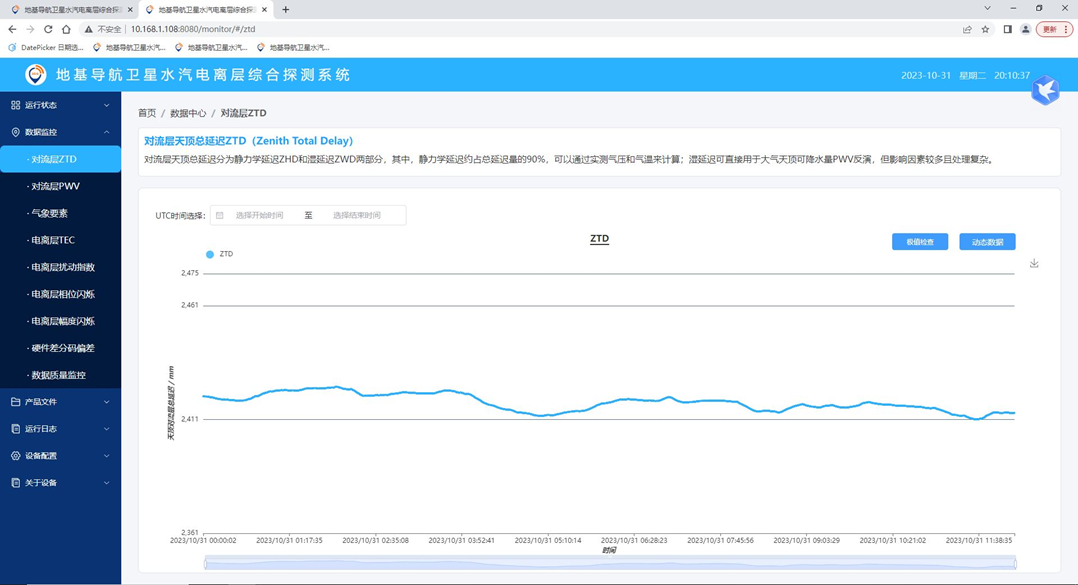Close the active second browser tab
Viewport: 1078px width, 585px height.
(x=264, y=10)
